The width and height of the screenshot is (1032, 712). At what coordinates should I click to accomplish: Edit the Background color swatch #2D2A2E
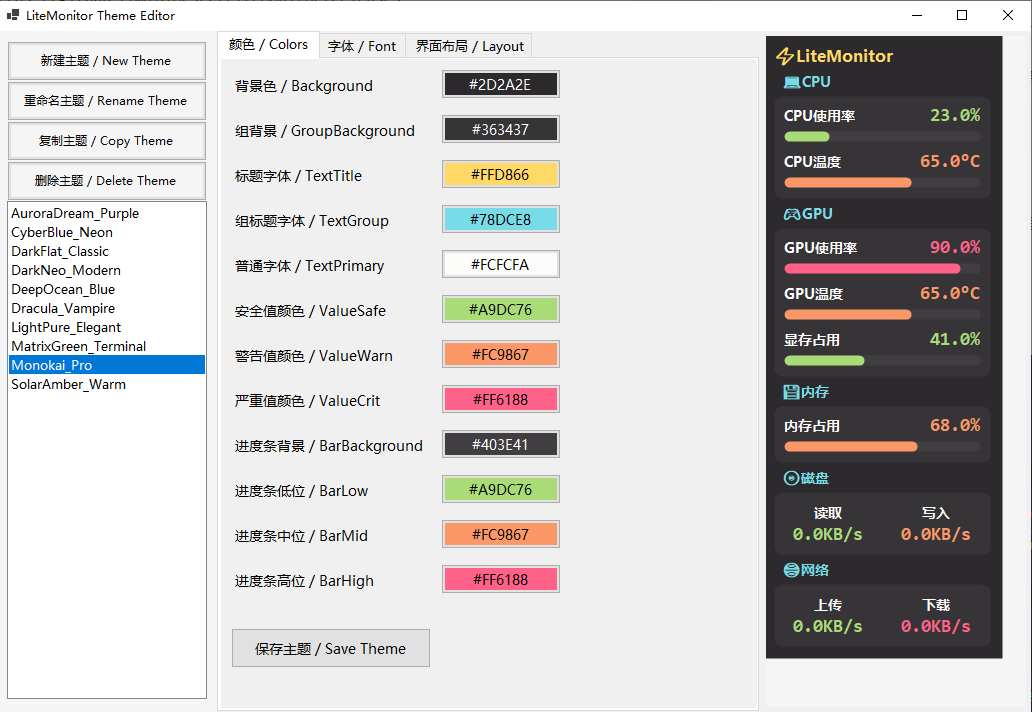tap(500, 85)
